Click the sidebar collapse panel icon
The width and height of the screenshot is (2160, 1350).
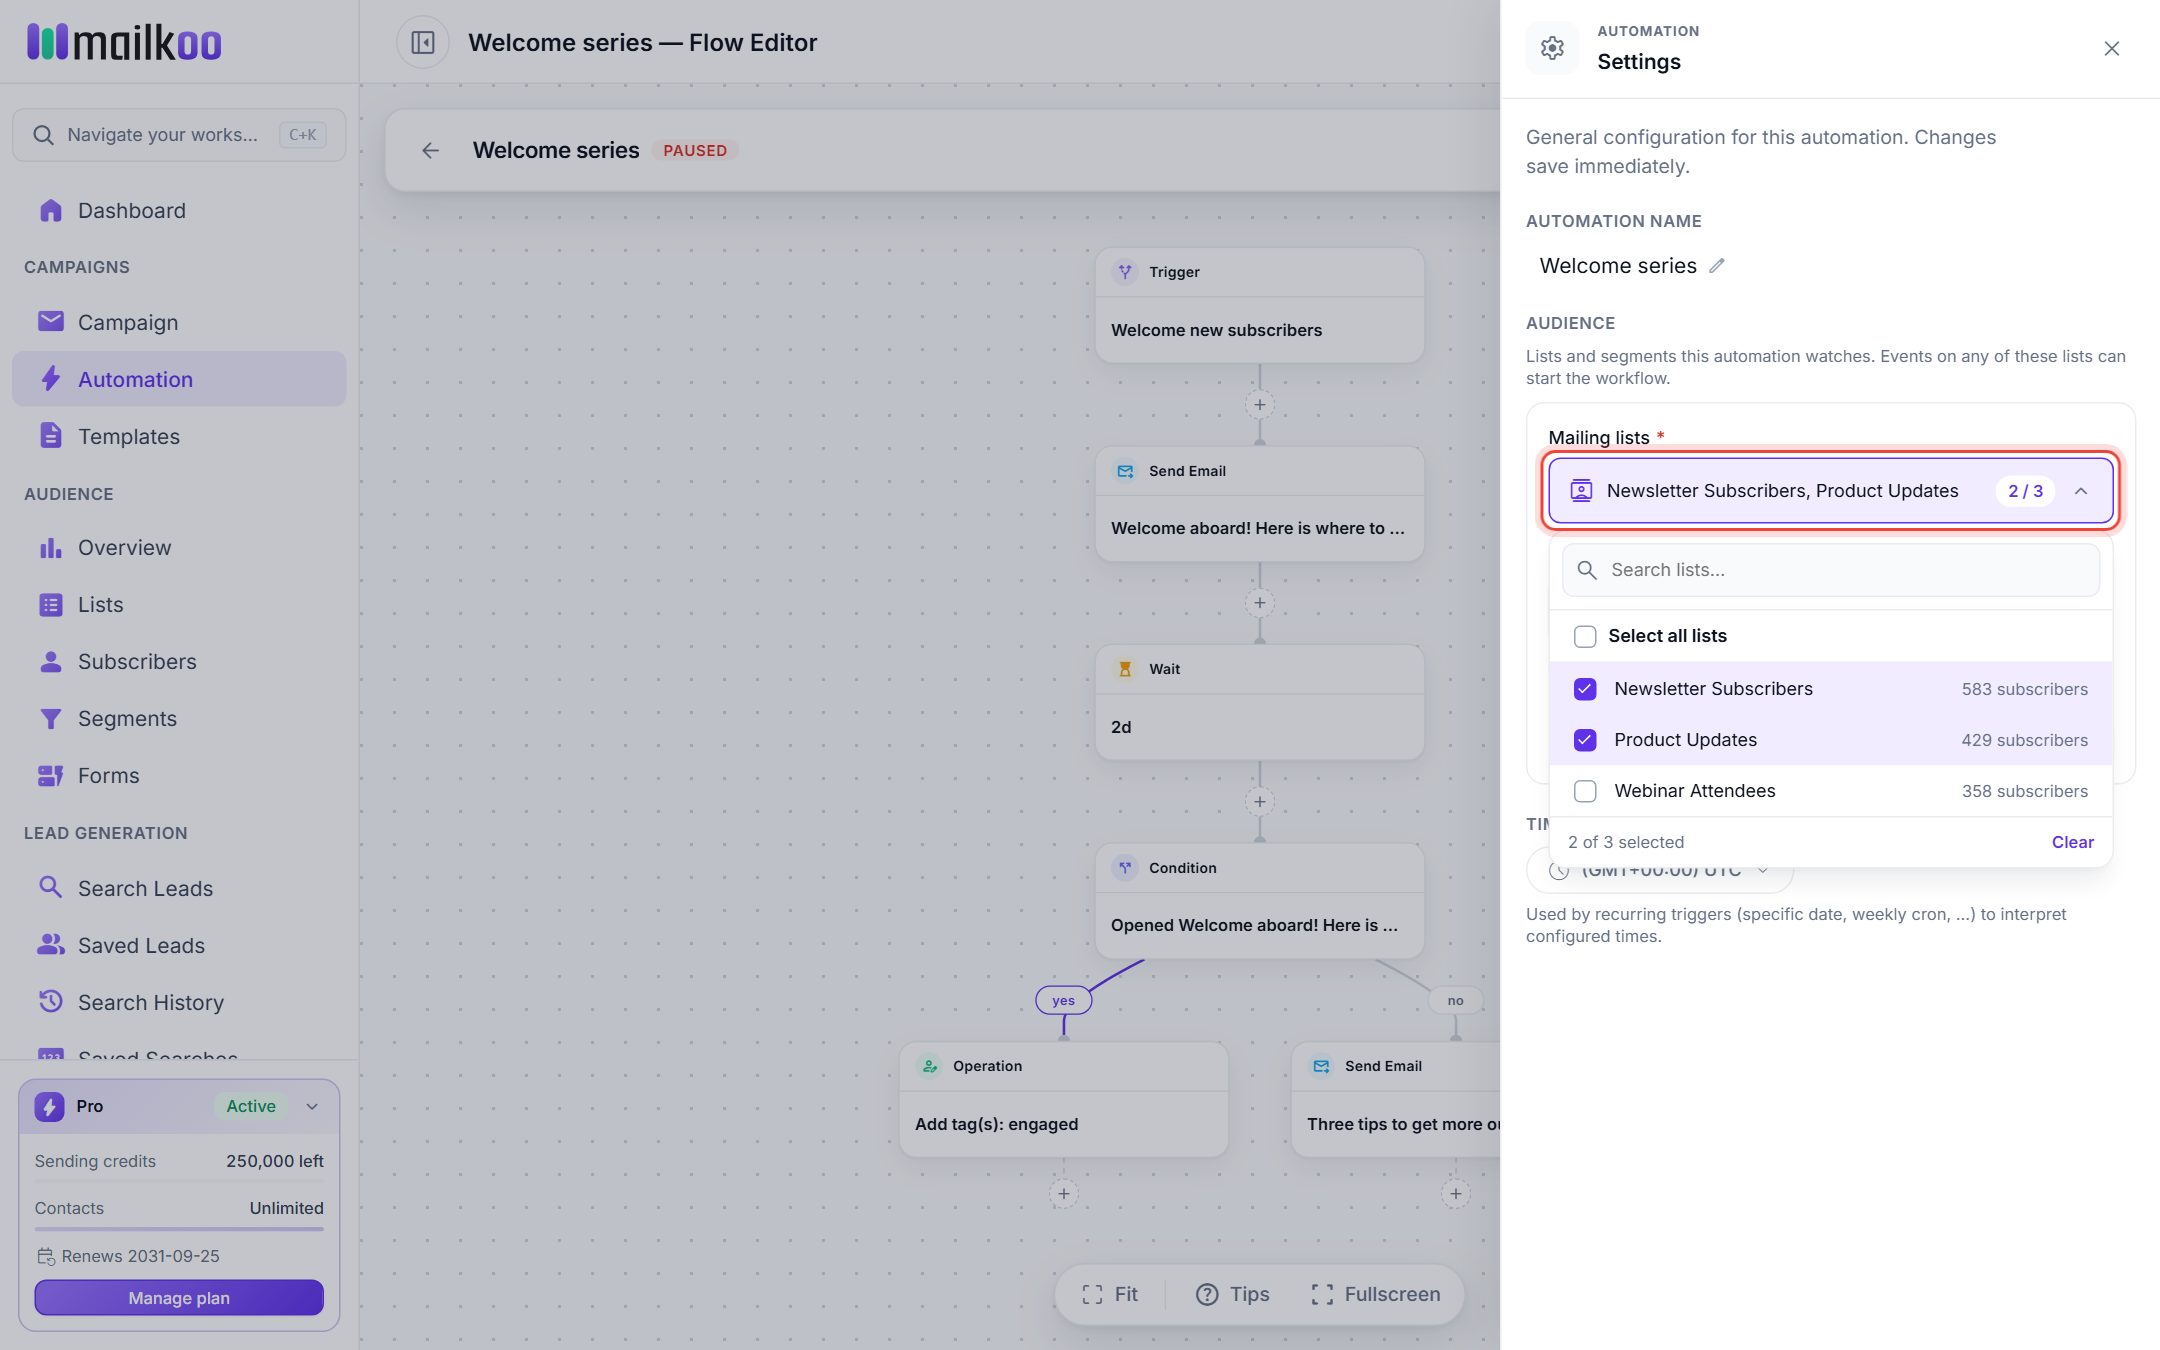pos(423,43)
